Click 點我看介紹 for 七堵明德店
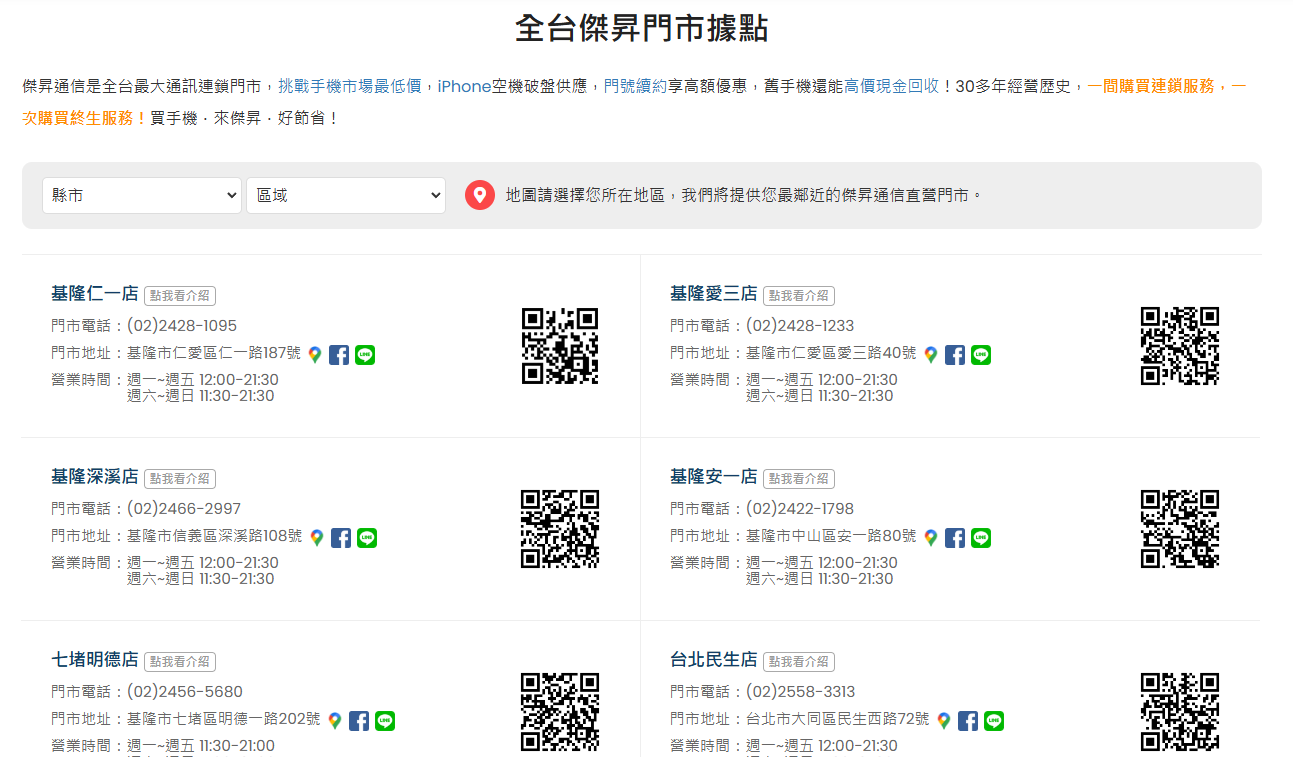 click(180, 662)
